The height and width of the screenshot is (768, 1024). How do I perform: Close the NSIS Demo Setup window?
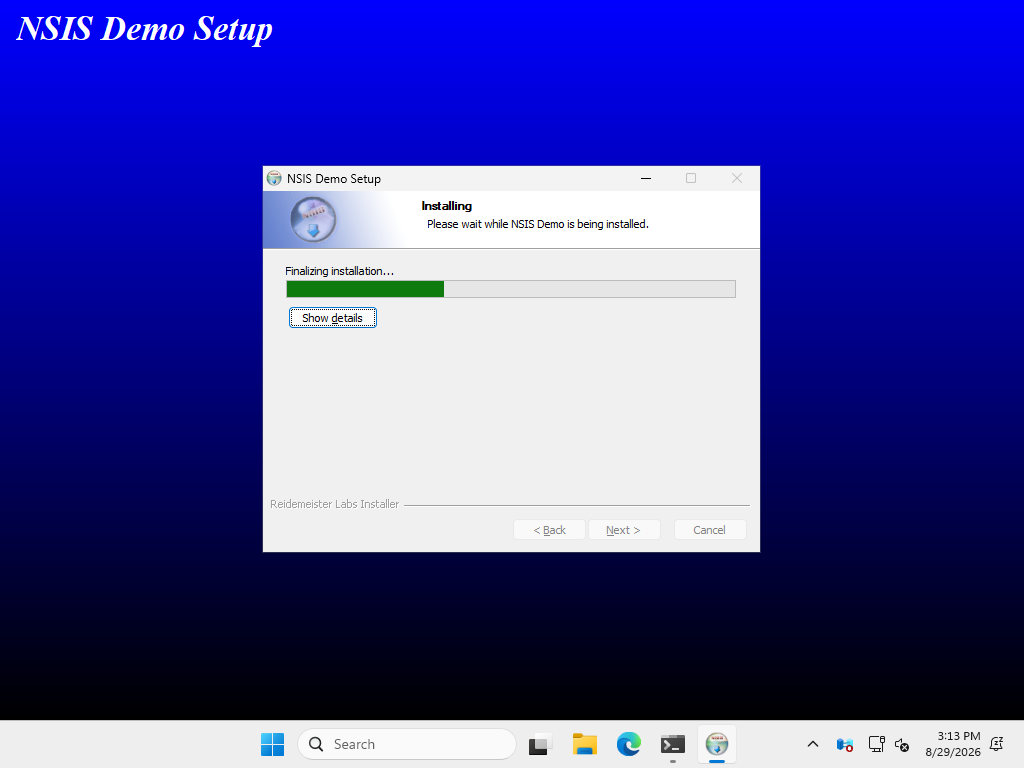pos(737,178)
